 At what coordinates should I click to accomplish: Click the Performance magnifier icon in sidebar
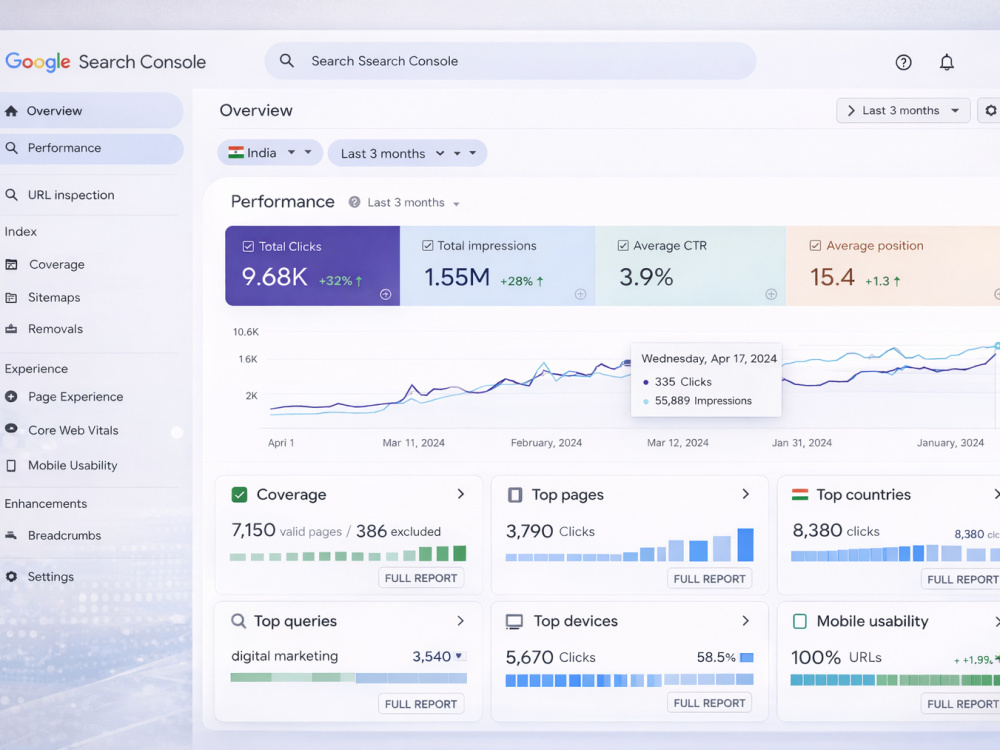coord(11,148)
